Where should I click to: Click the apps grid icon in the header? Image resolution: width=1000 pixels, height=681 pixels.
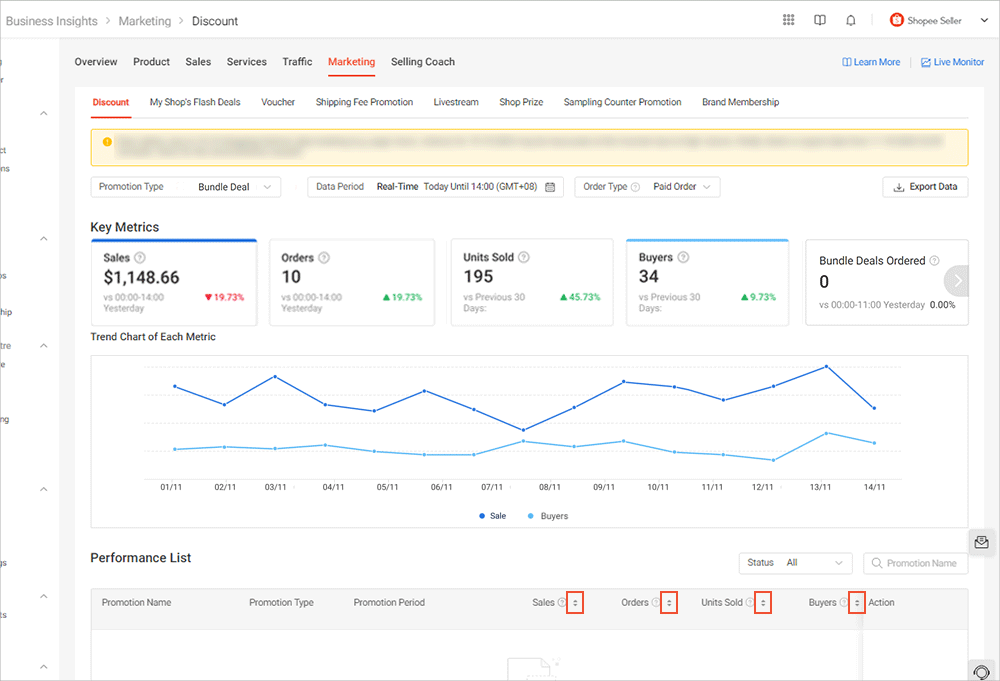(x=788, y=20)
